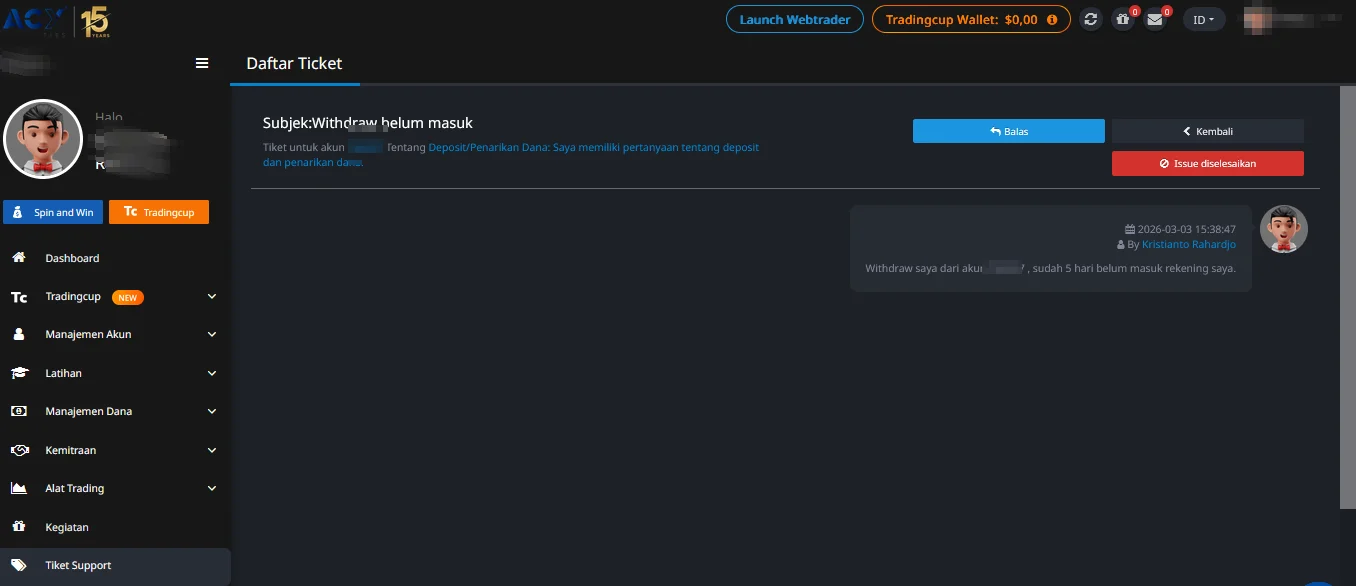This screenshot has width=1356, height=586.
Task: Click the NEW badge beside Tradingcup
Action: click(x=128, y=297)
